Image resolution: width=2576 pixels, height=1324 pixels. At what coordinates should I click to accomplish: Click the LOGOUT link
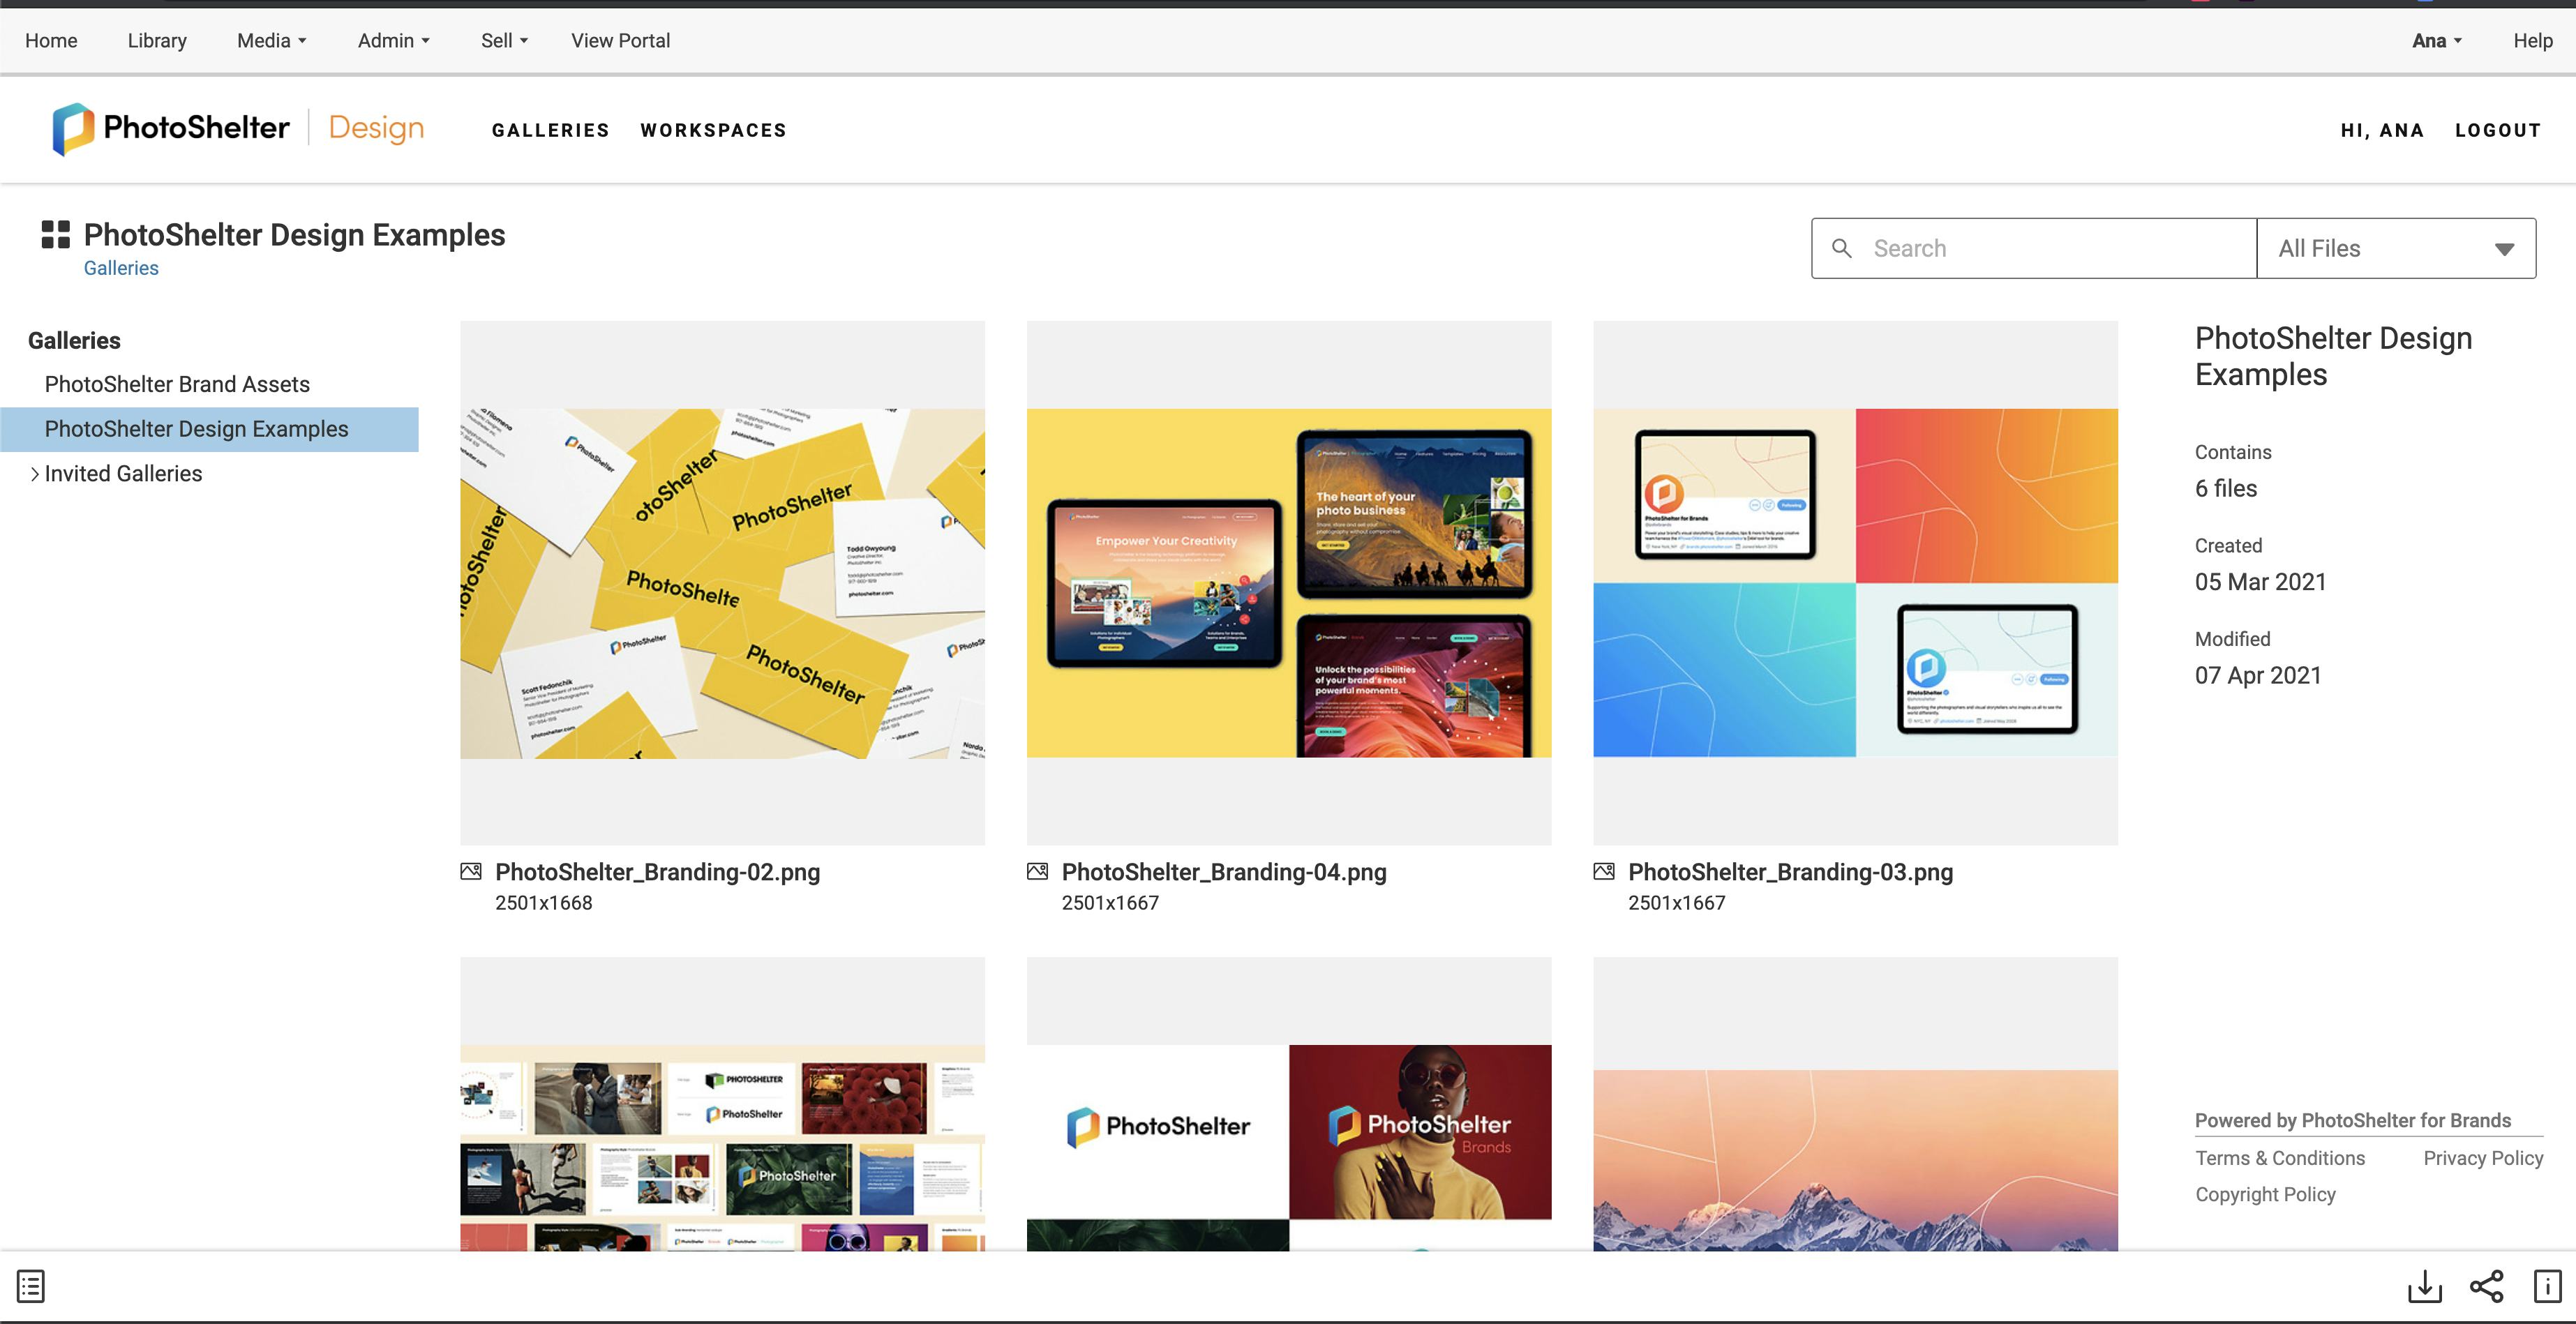click(x=2497, y=130)
